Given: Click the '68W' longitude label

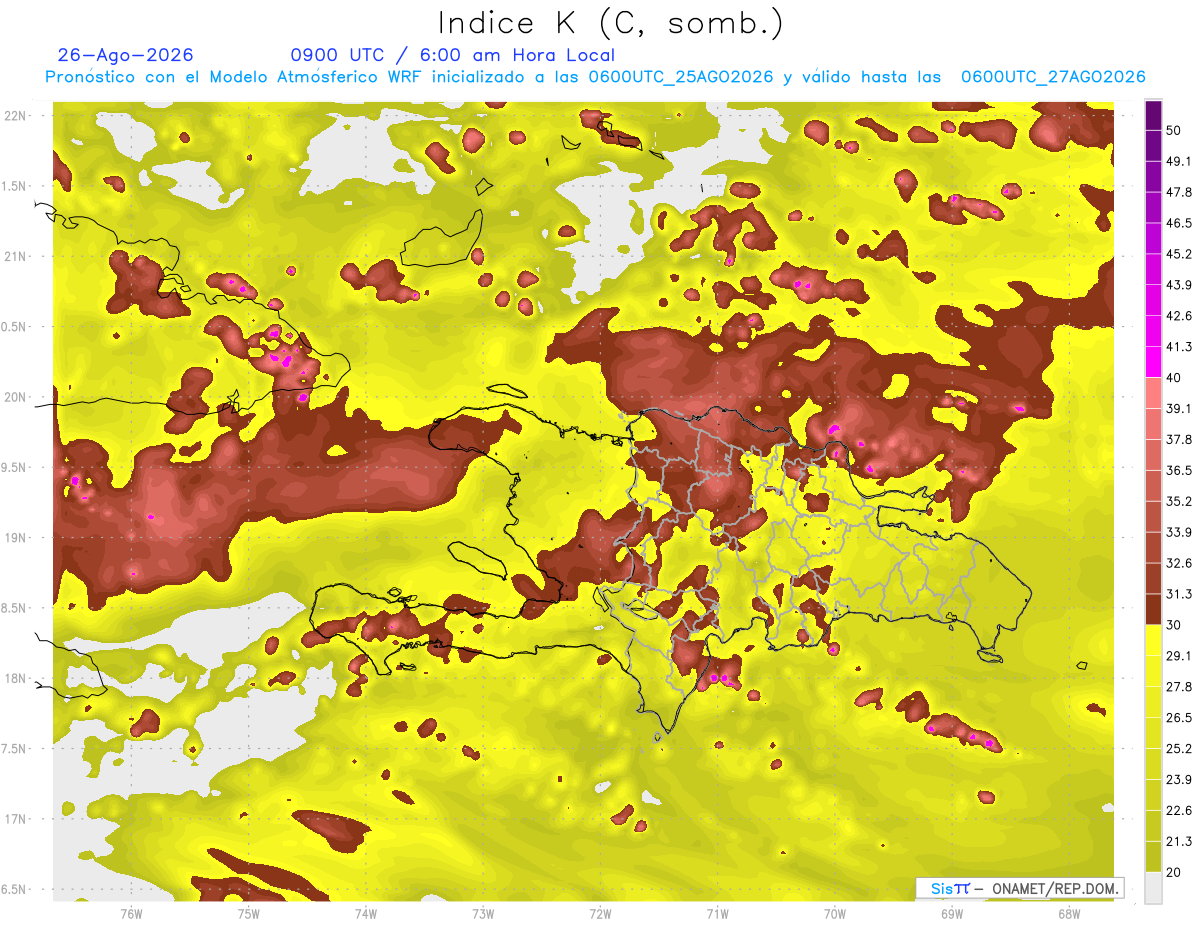Looking at the screenshot, I should pos(1069,915).
